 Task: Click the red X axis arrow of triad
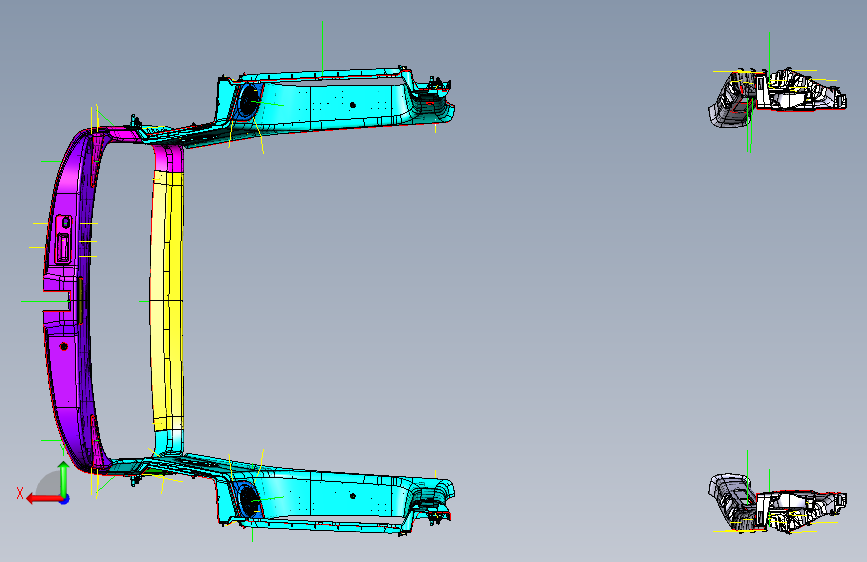tap(44, 499)
